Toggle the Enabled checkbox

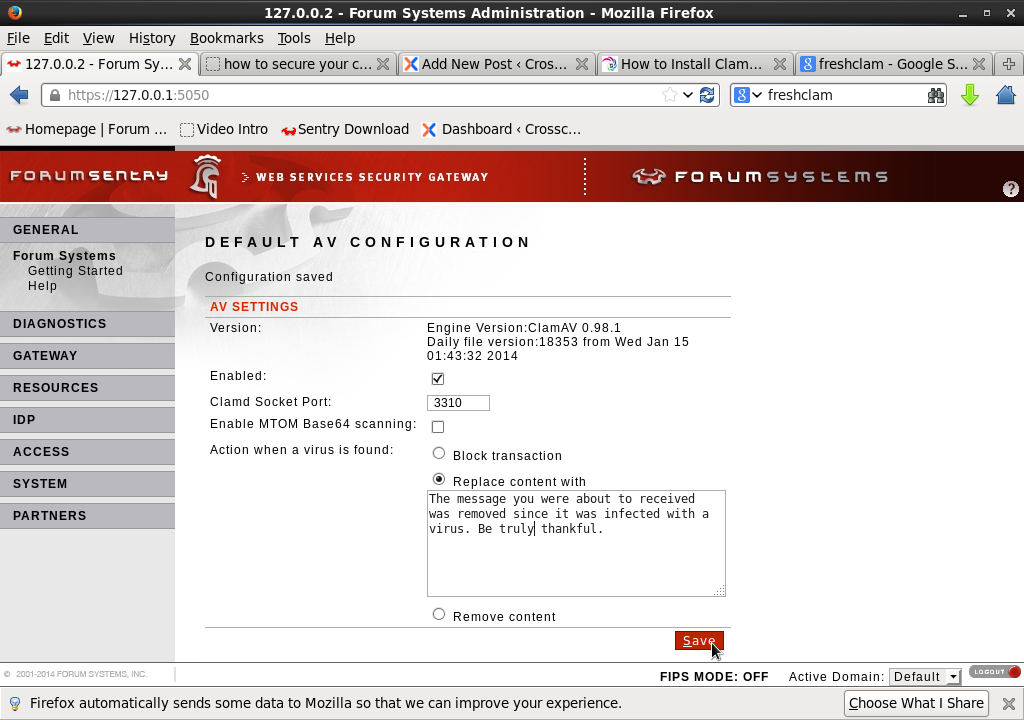pos(438,379)
